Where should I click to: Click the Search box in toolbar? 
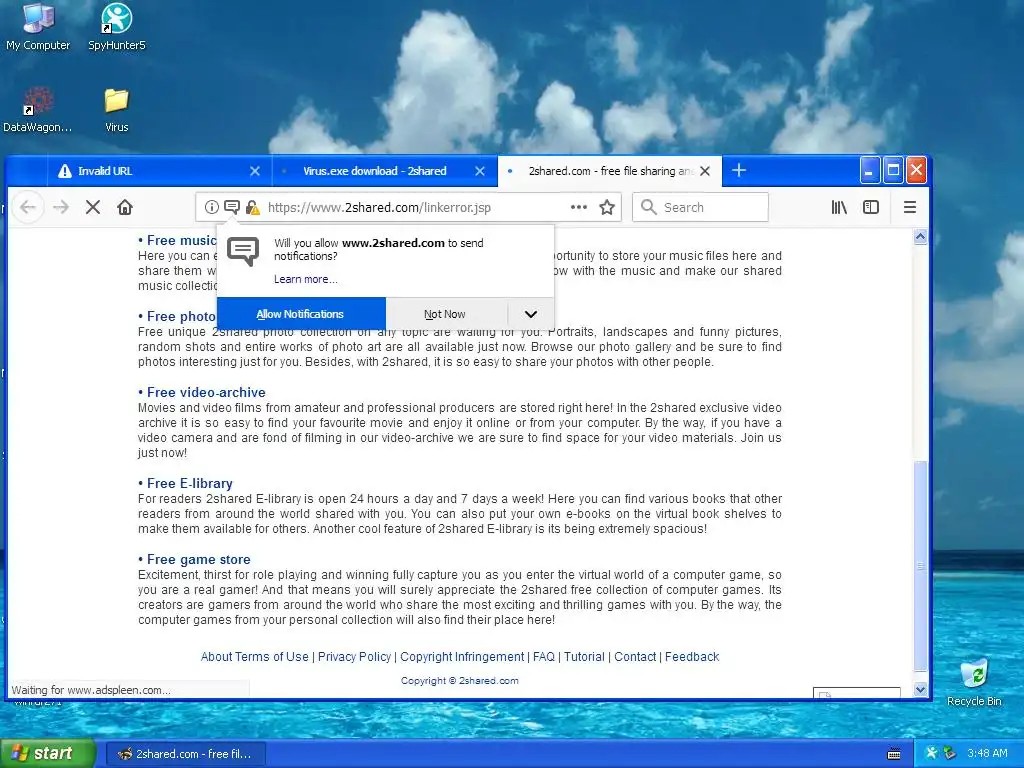pyautogui.click(x=700, y=207)
